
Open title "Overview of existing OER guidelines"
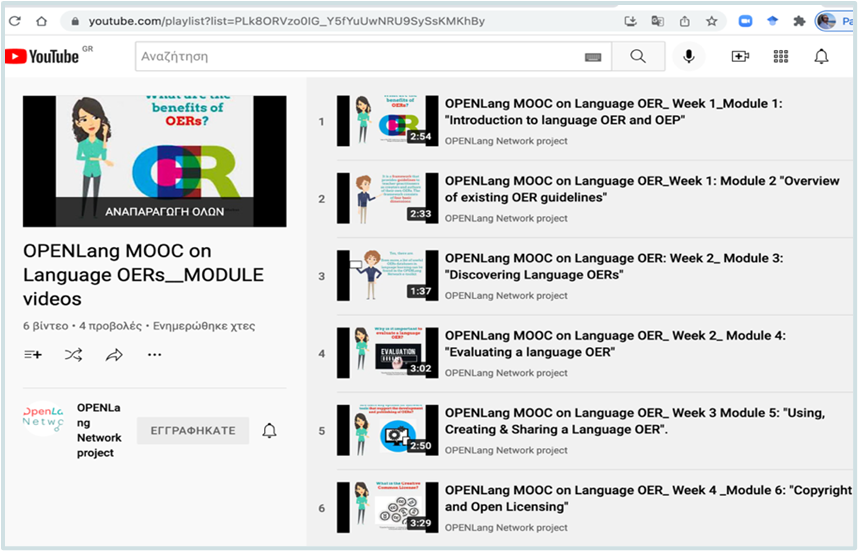(x=642, y=189)
